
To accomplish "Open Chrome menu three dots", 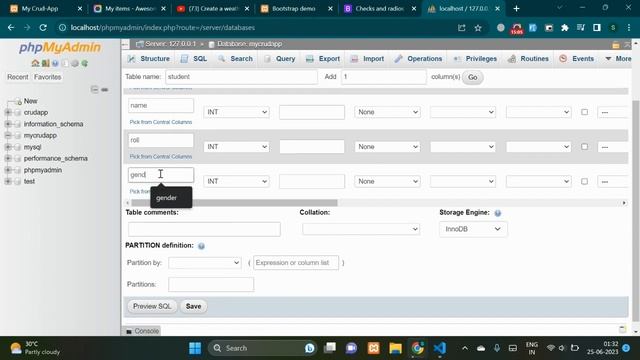I will tap(629, 28).
